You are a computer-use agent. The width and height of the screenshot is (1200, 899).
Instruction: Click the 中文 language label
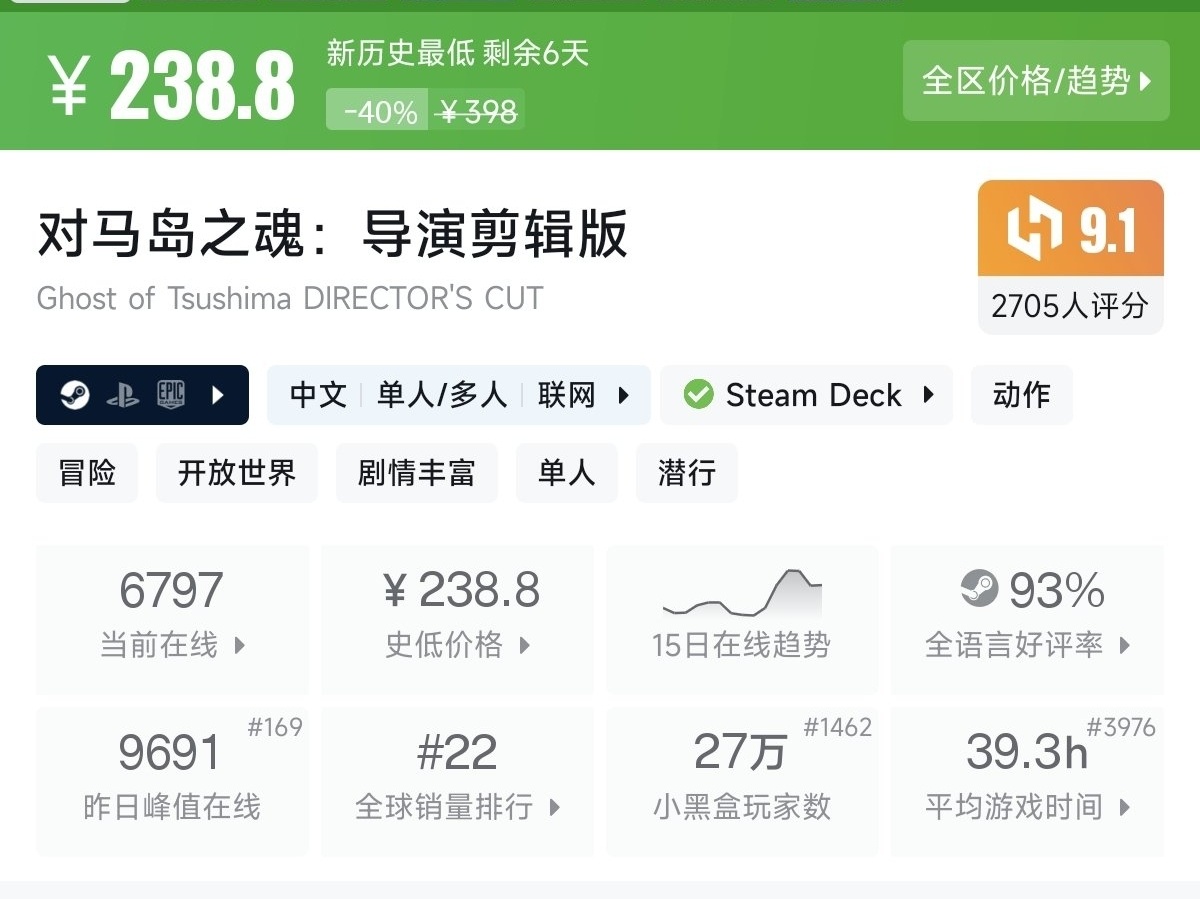(318, 395)
